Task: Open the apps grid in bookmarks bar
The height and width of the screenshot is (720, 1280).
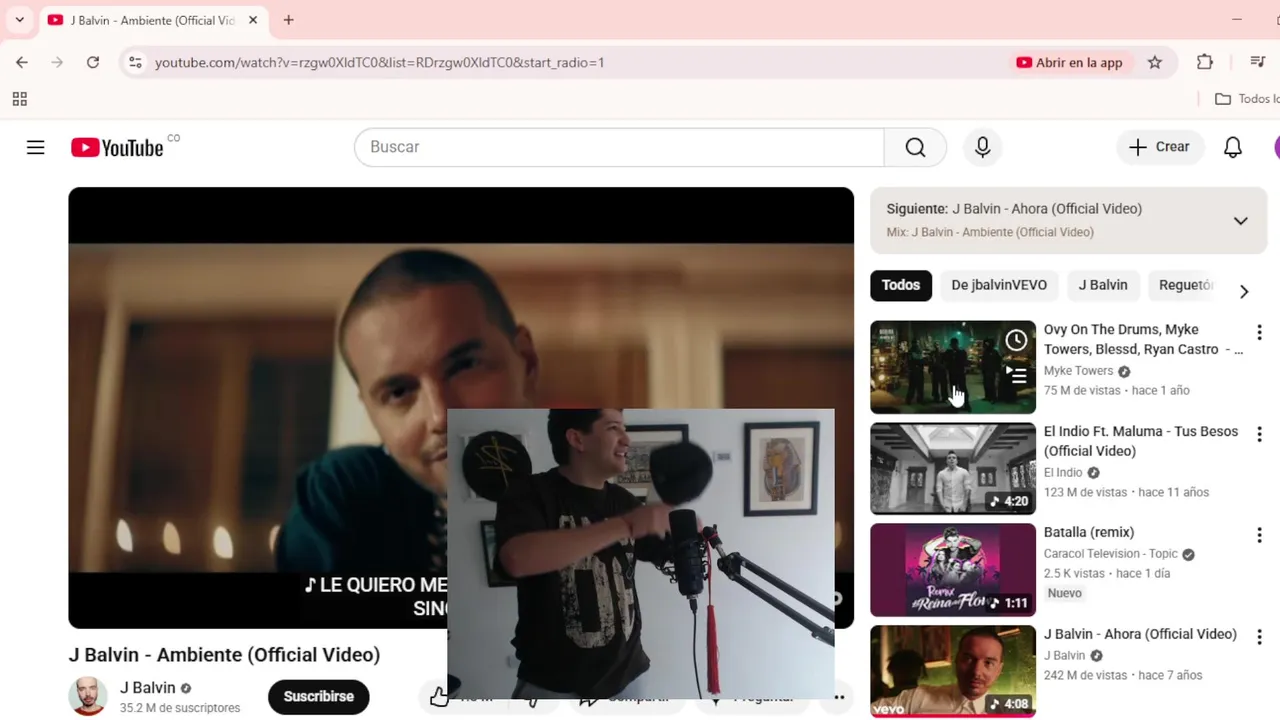Action: [x=19, y=99]
